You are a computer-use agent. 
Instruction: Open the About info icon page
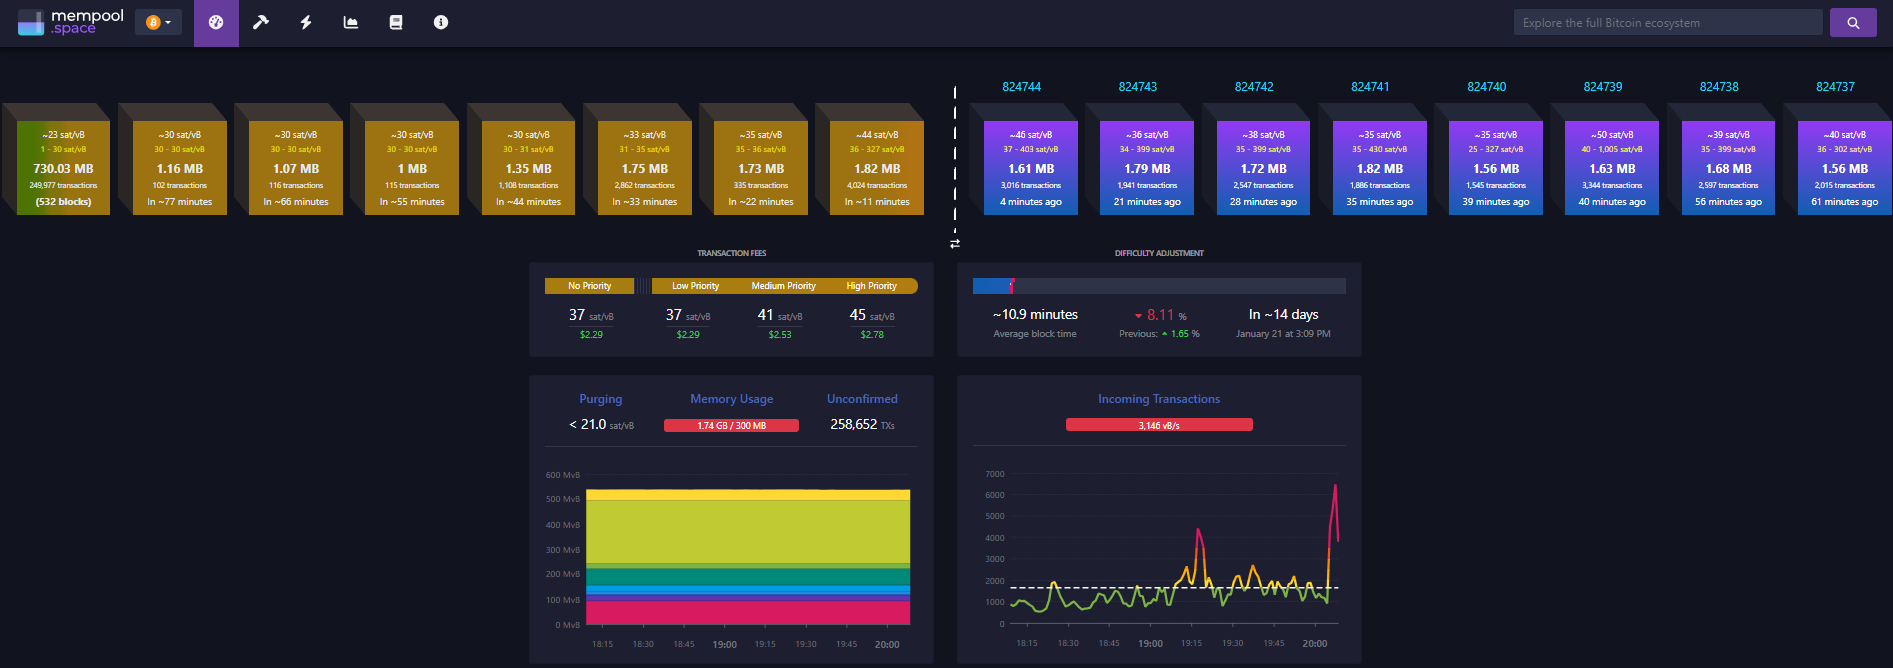tap(441, 22)
